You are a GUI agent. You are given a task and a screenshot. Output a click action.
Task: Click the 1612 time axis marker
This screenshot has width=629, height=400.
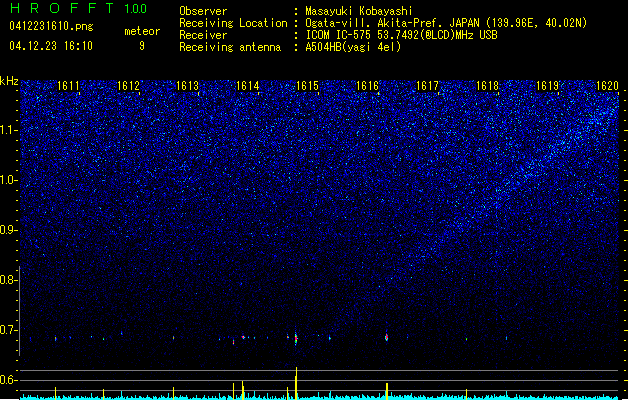click(x=128, y=86)
